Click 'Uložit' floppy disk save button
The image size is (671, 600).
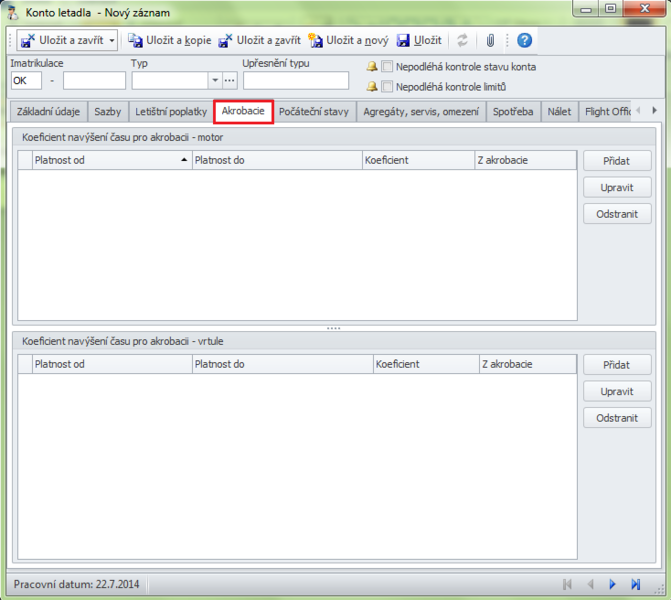pyautogui.click(x=419, y=41)
